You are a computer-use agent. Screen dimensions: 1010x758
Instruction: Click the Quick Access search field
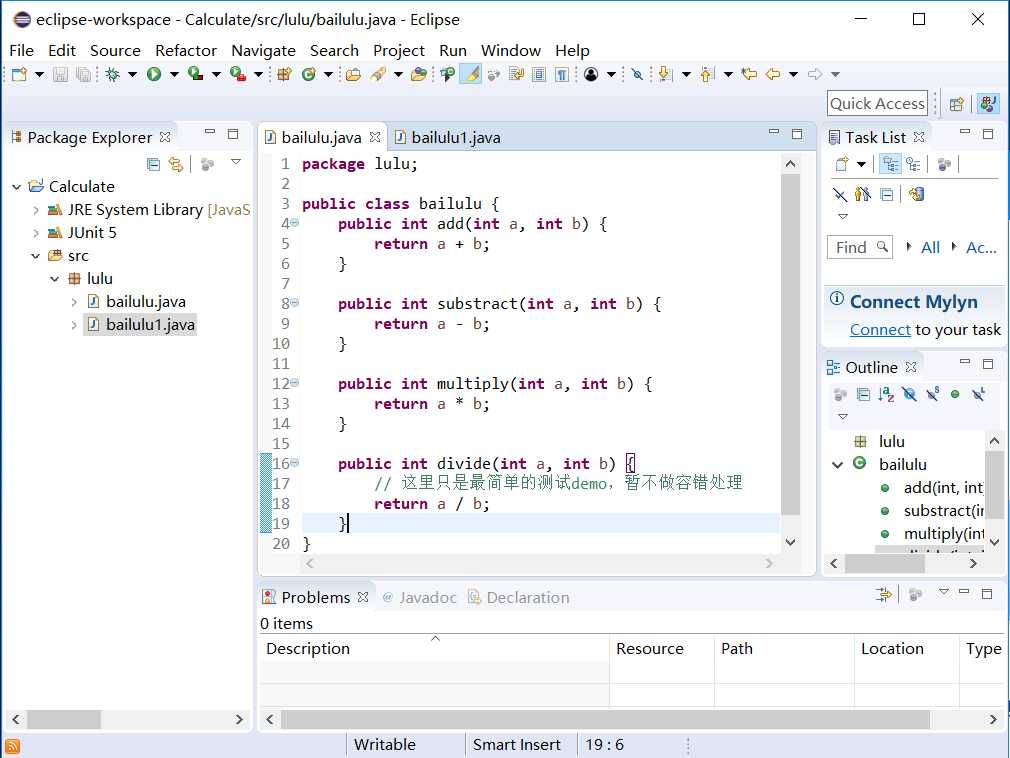[x=877, y=104]
